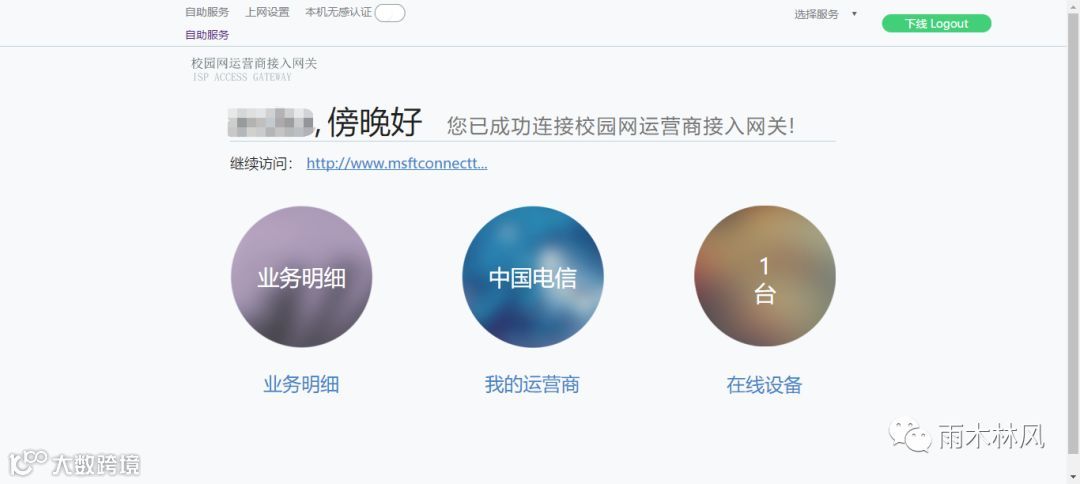Click the dropdown arrow beside 选择服务
This screenshot has height=484, width=1080.
[854, 14]
